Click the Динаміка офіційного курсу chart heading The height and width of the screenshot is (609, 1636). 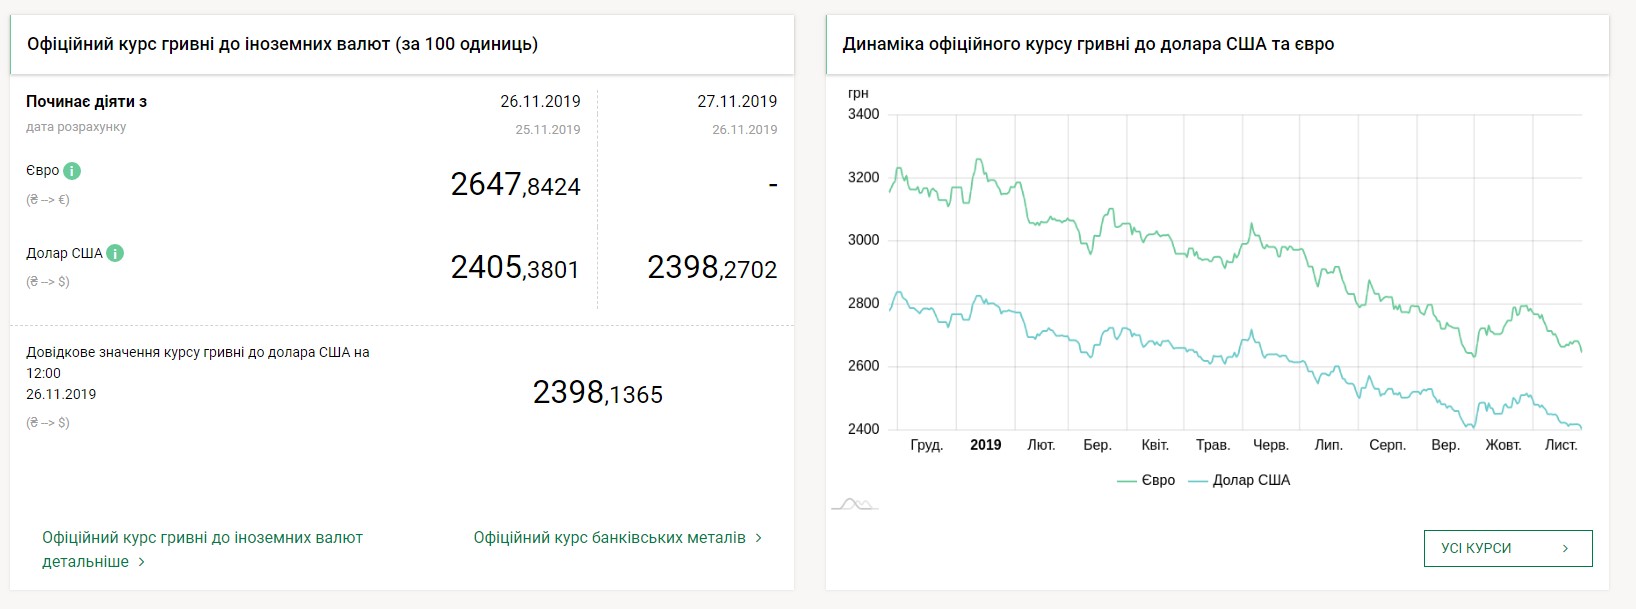pyautogui.click(x=1088, y=44)
